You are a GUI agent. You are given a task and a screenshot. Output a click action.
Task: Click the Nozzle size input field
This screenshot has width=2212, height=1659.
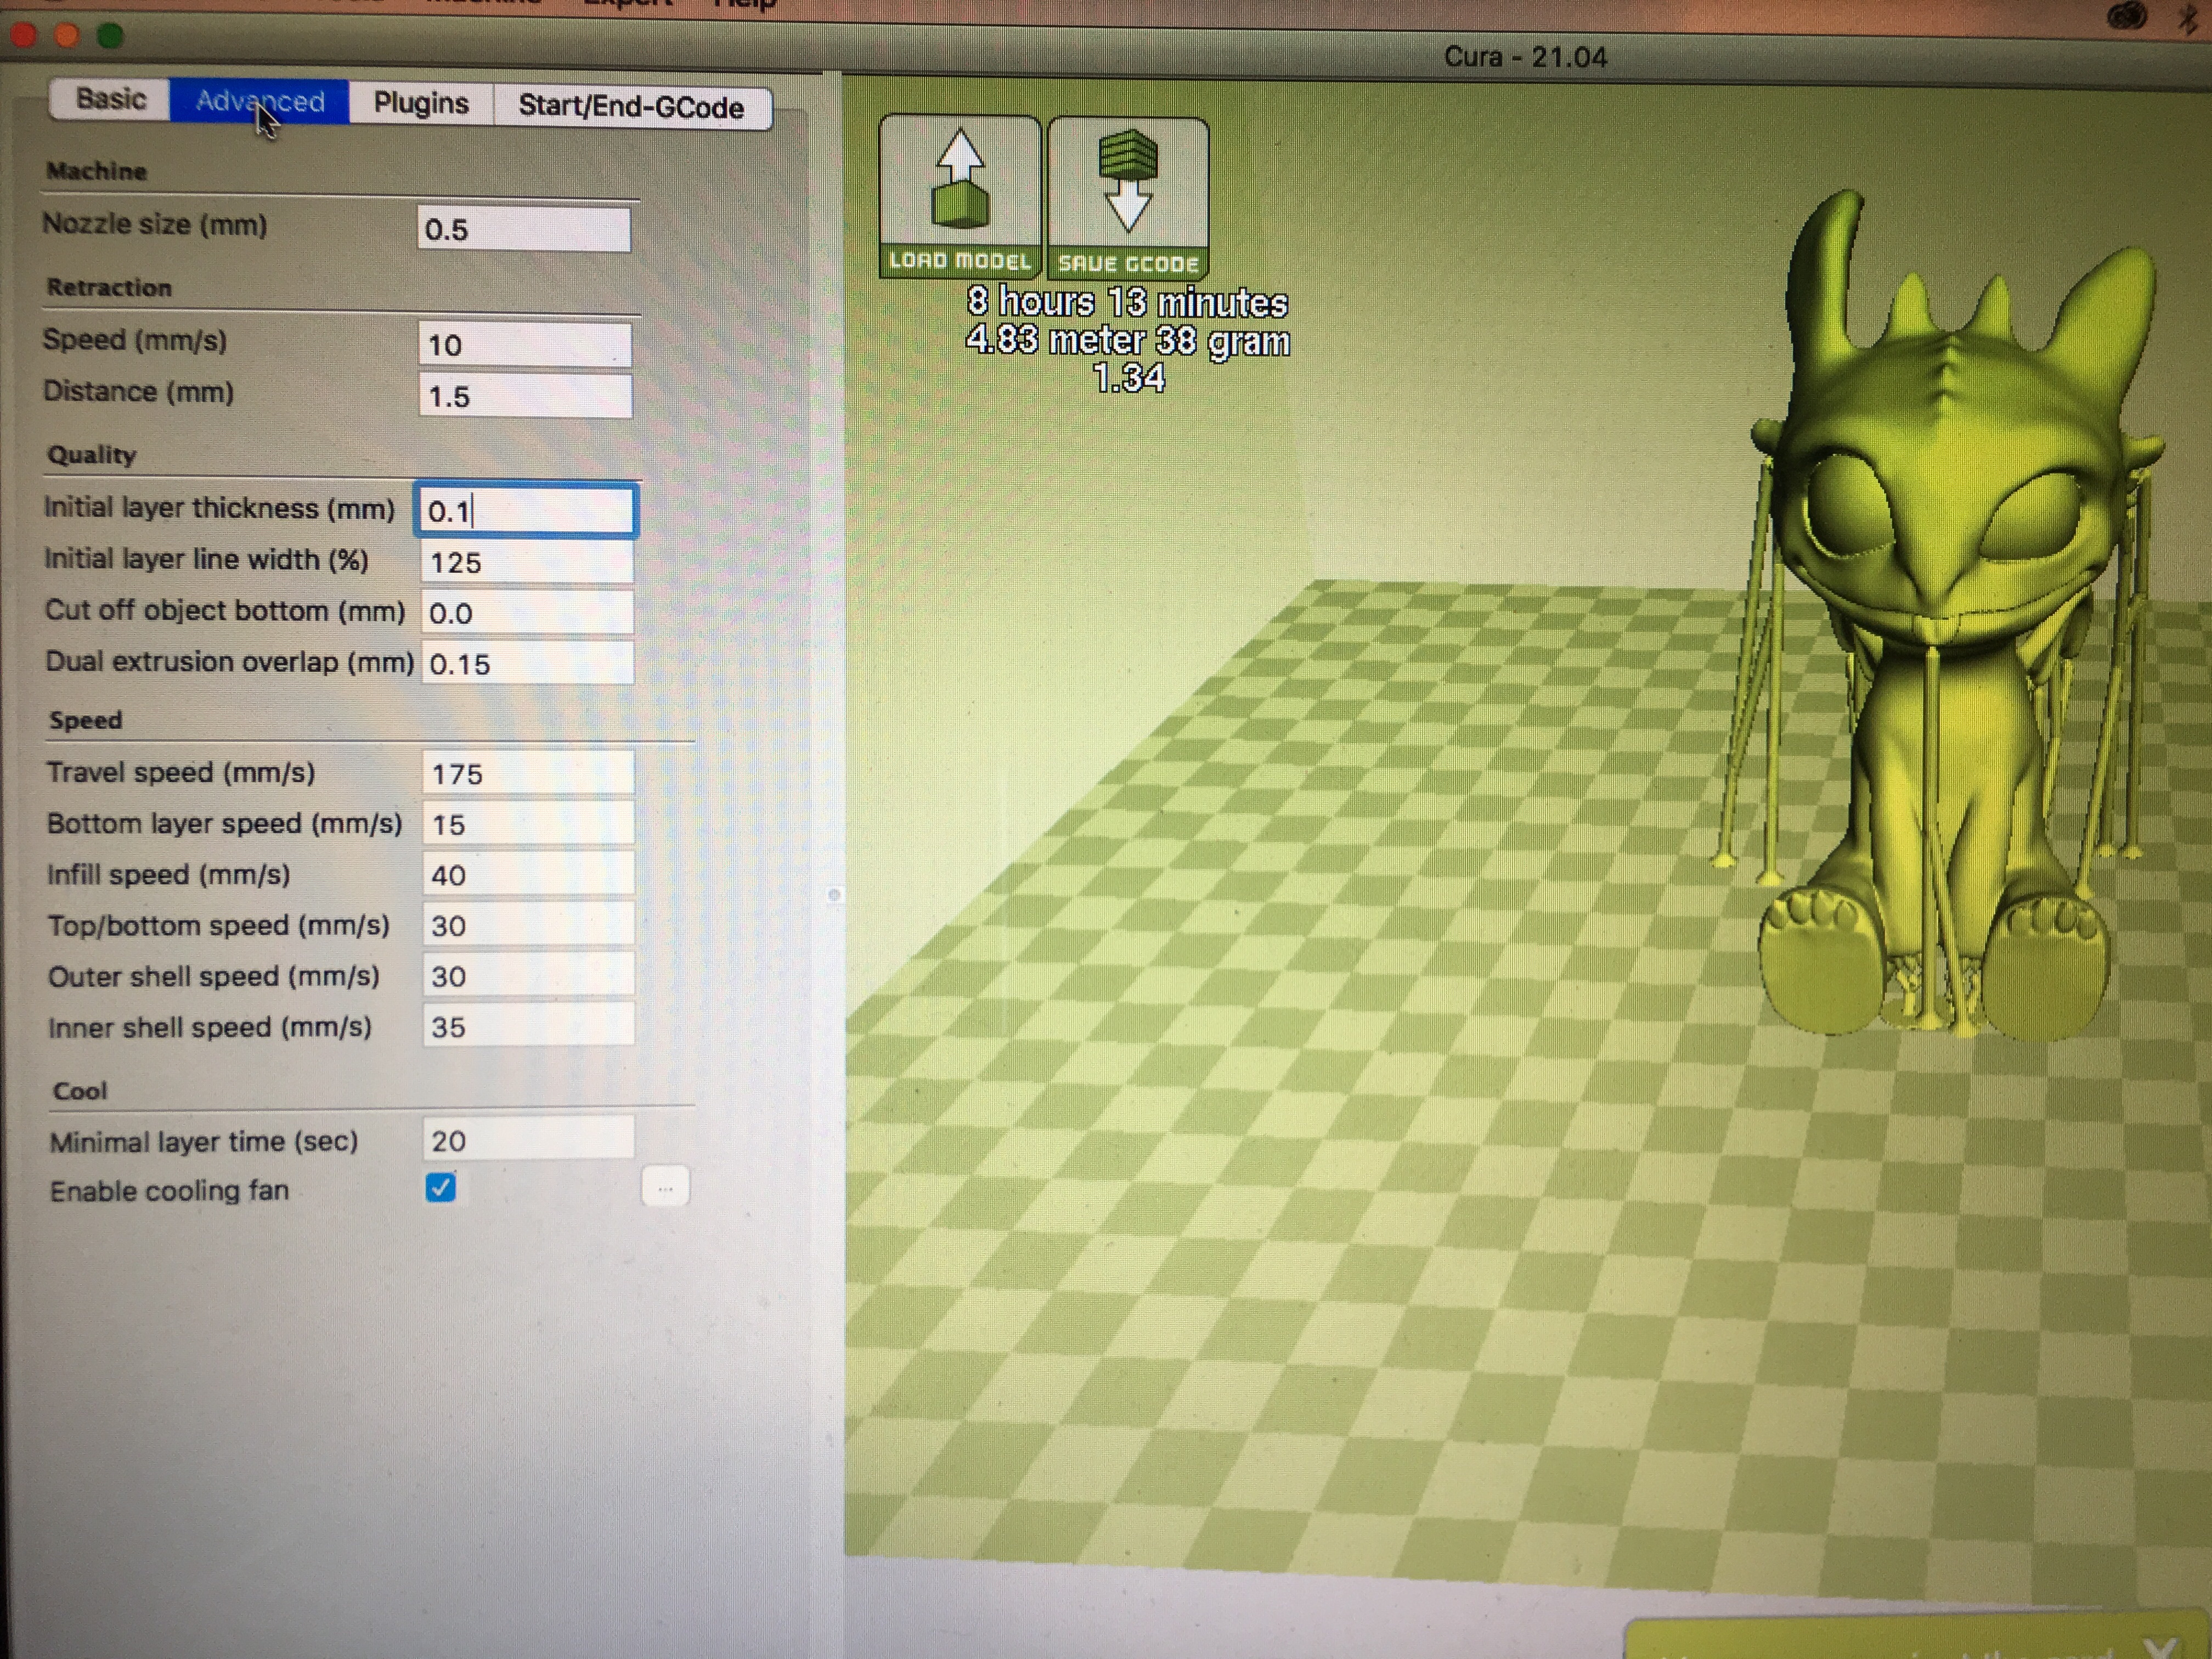click(524, 230)
